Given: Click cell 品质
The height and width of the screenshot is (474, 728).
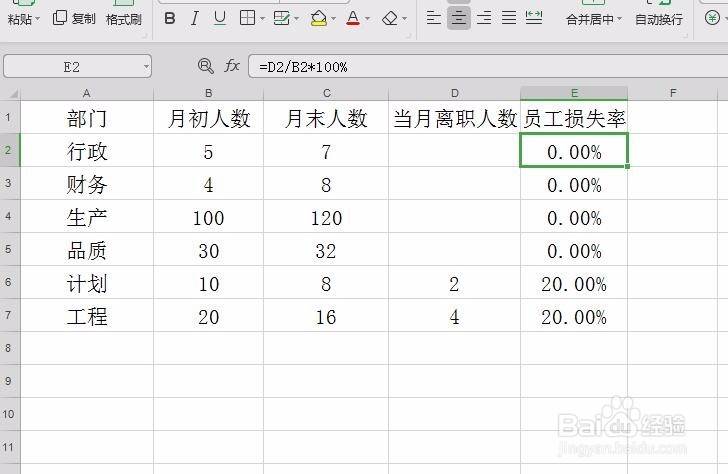Looking at the screenshot, I should pos(87,249).
